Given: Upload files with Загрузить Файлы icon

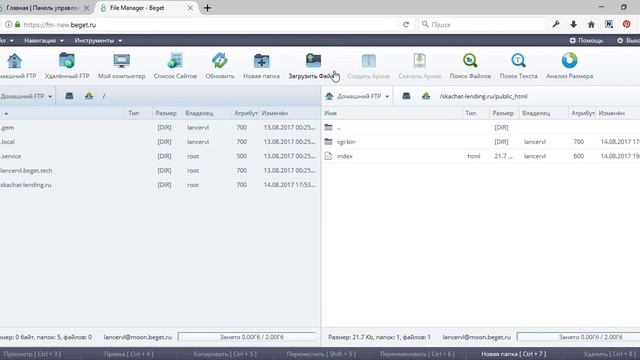Looking at the screenshot, I should coord(313,61).
